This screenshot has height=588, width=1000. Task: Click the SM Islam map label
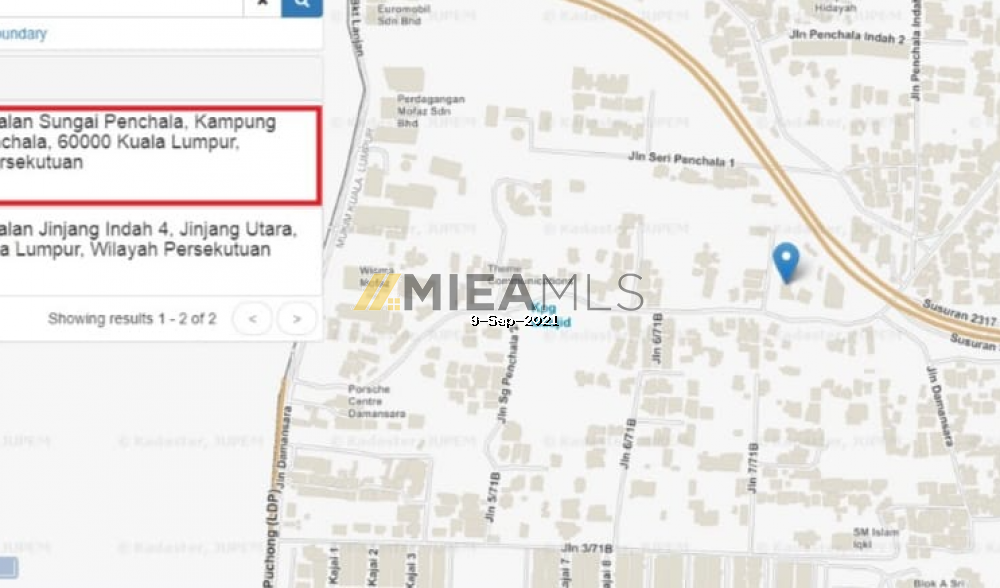pos(876,538)
